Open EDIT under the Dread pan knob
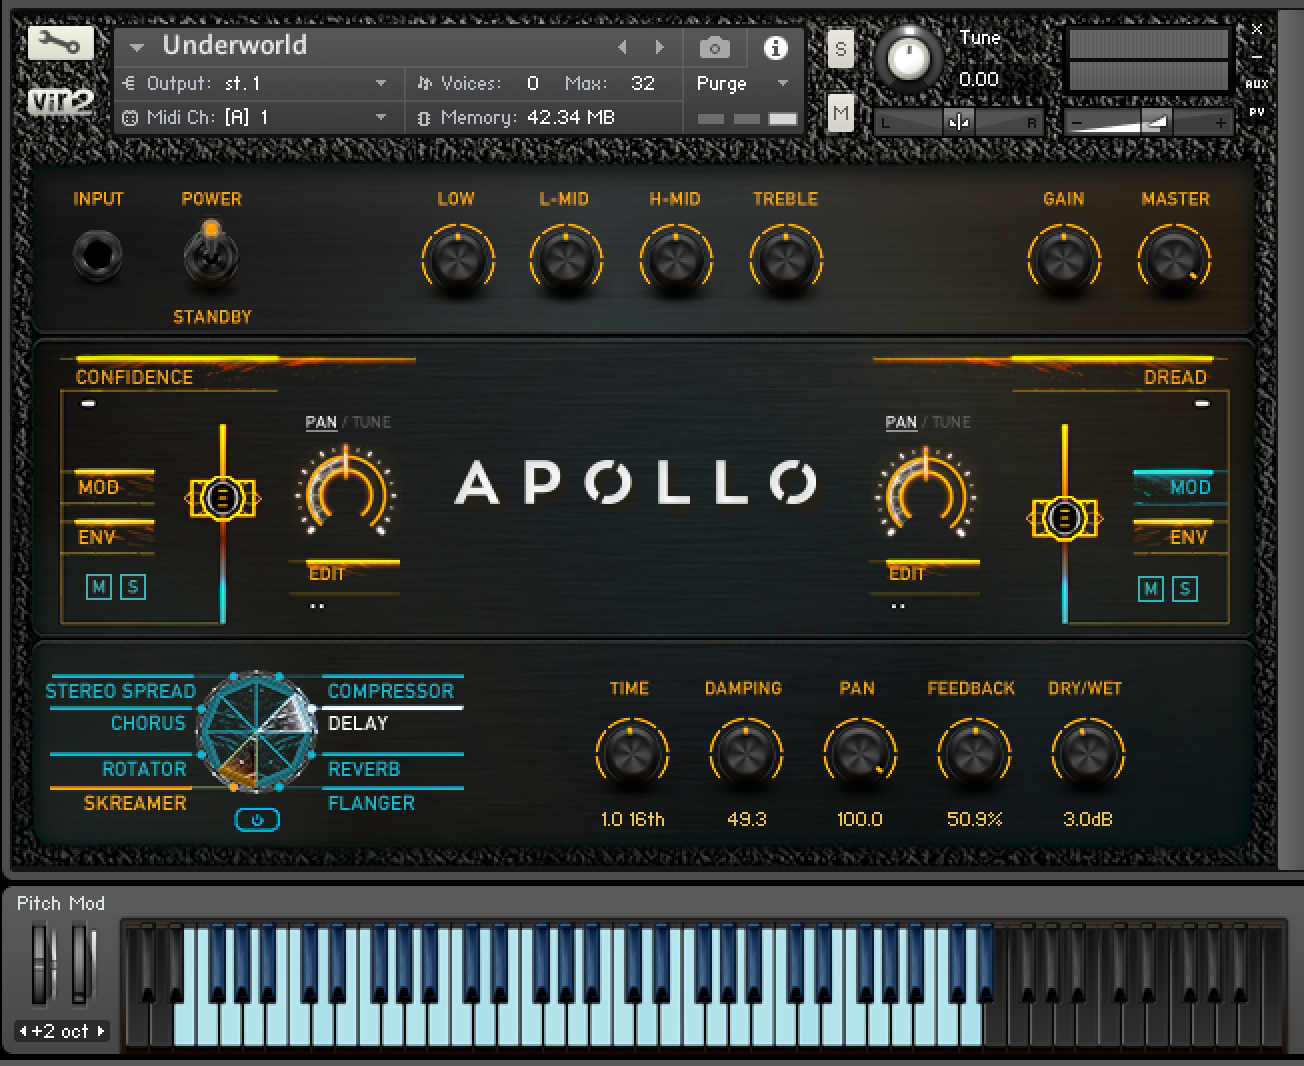 [906, 573]
